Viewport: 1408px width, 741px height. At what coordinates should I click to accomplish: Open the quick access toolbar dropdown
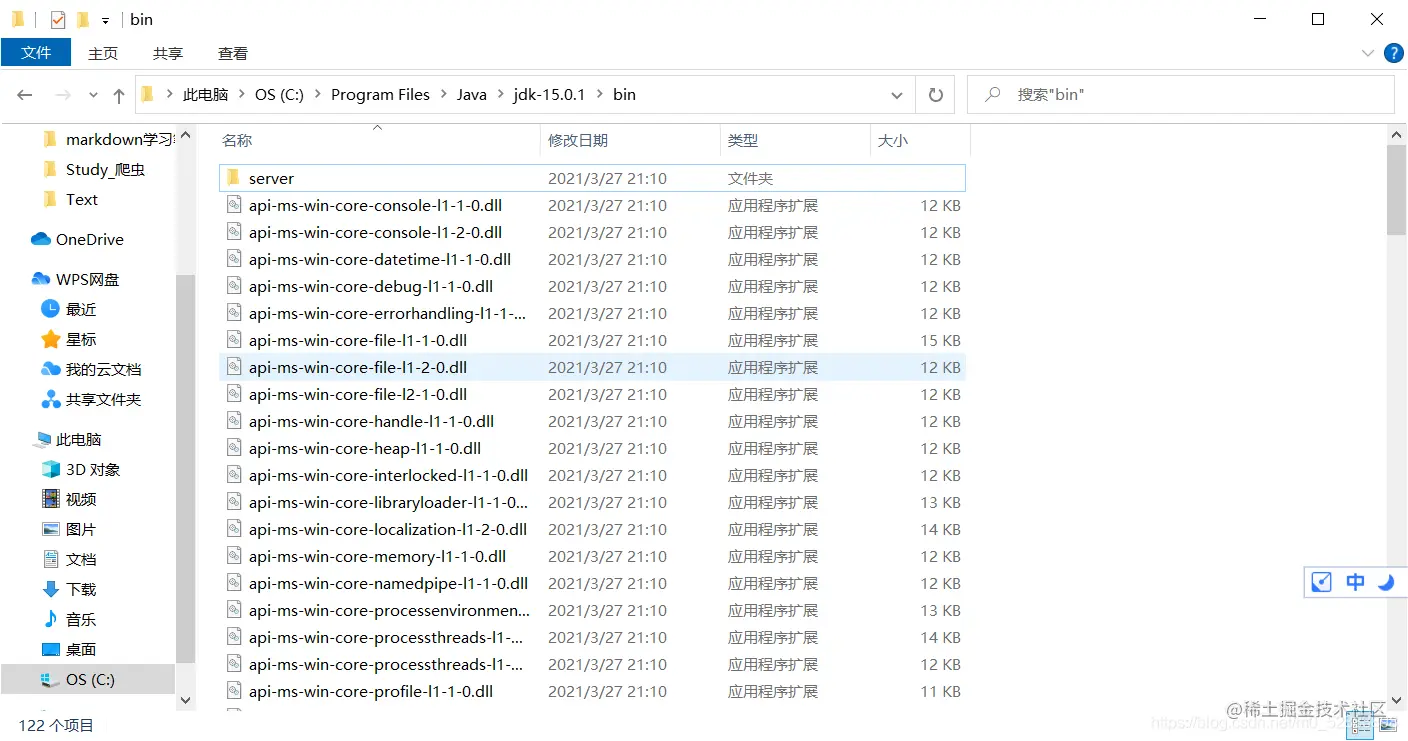click(105, 20)
